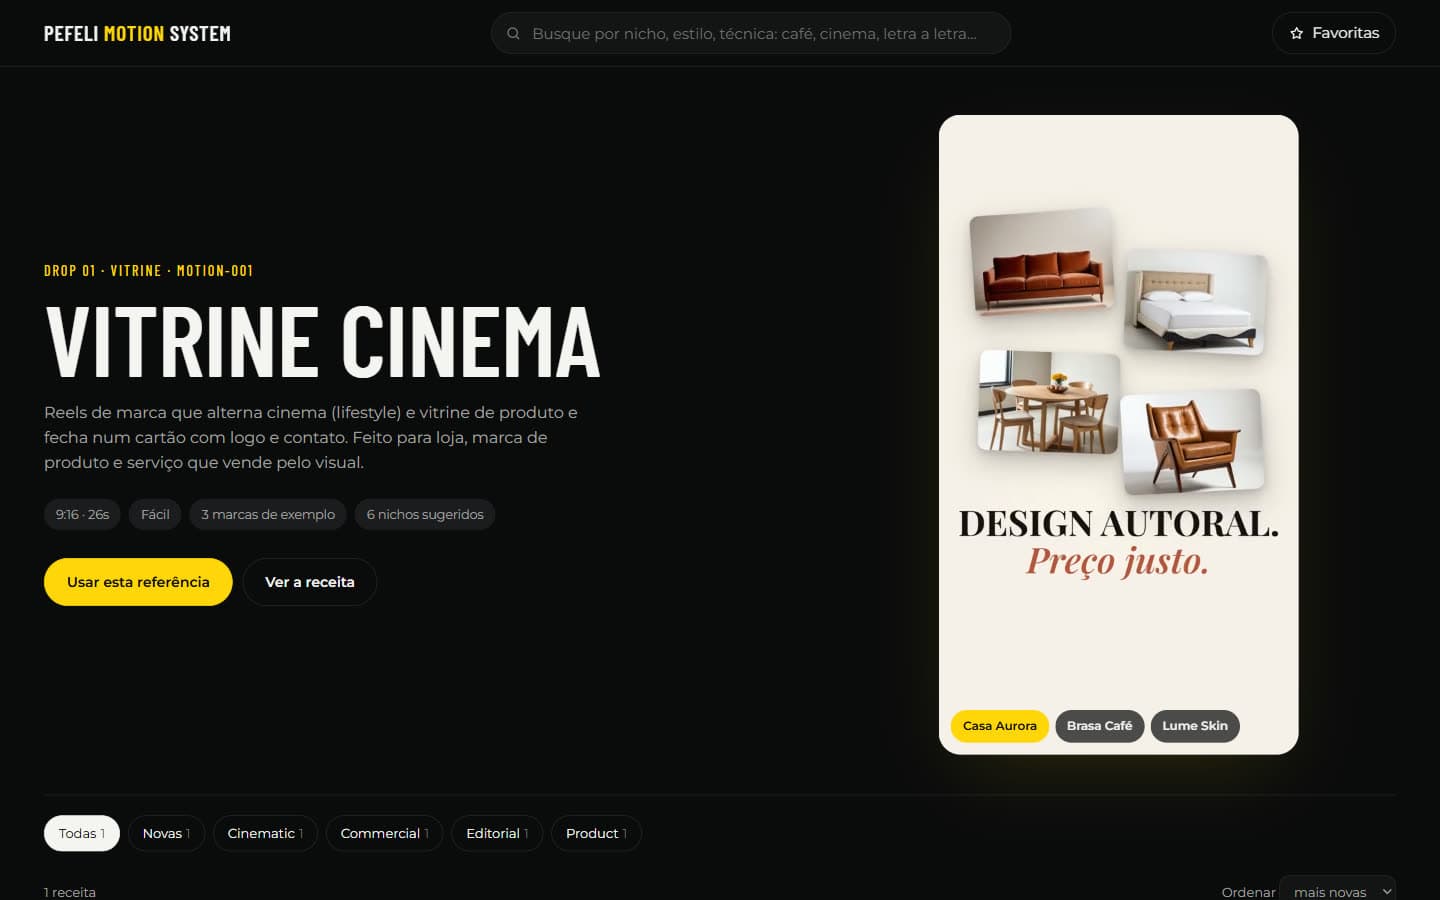Go to Pefeli Motion System home logo
The height and width of the screenshot is (900, 1440).
[137, 33]
